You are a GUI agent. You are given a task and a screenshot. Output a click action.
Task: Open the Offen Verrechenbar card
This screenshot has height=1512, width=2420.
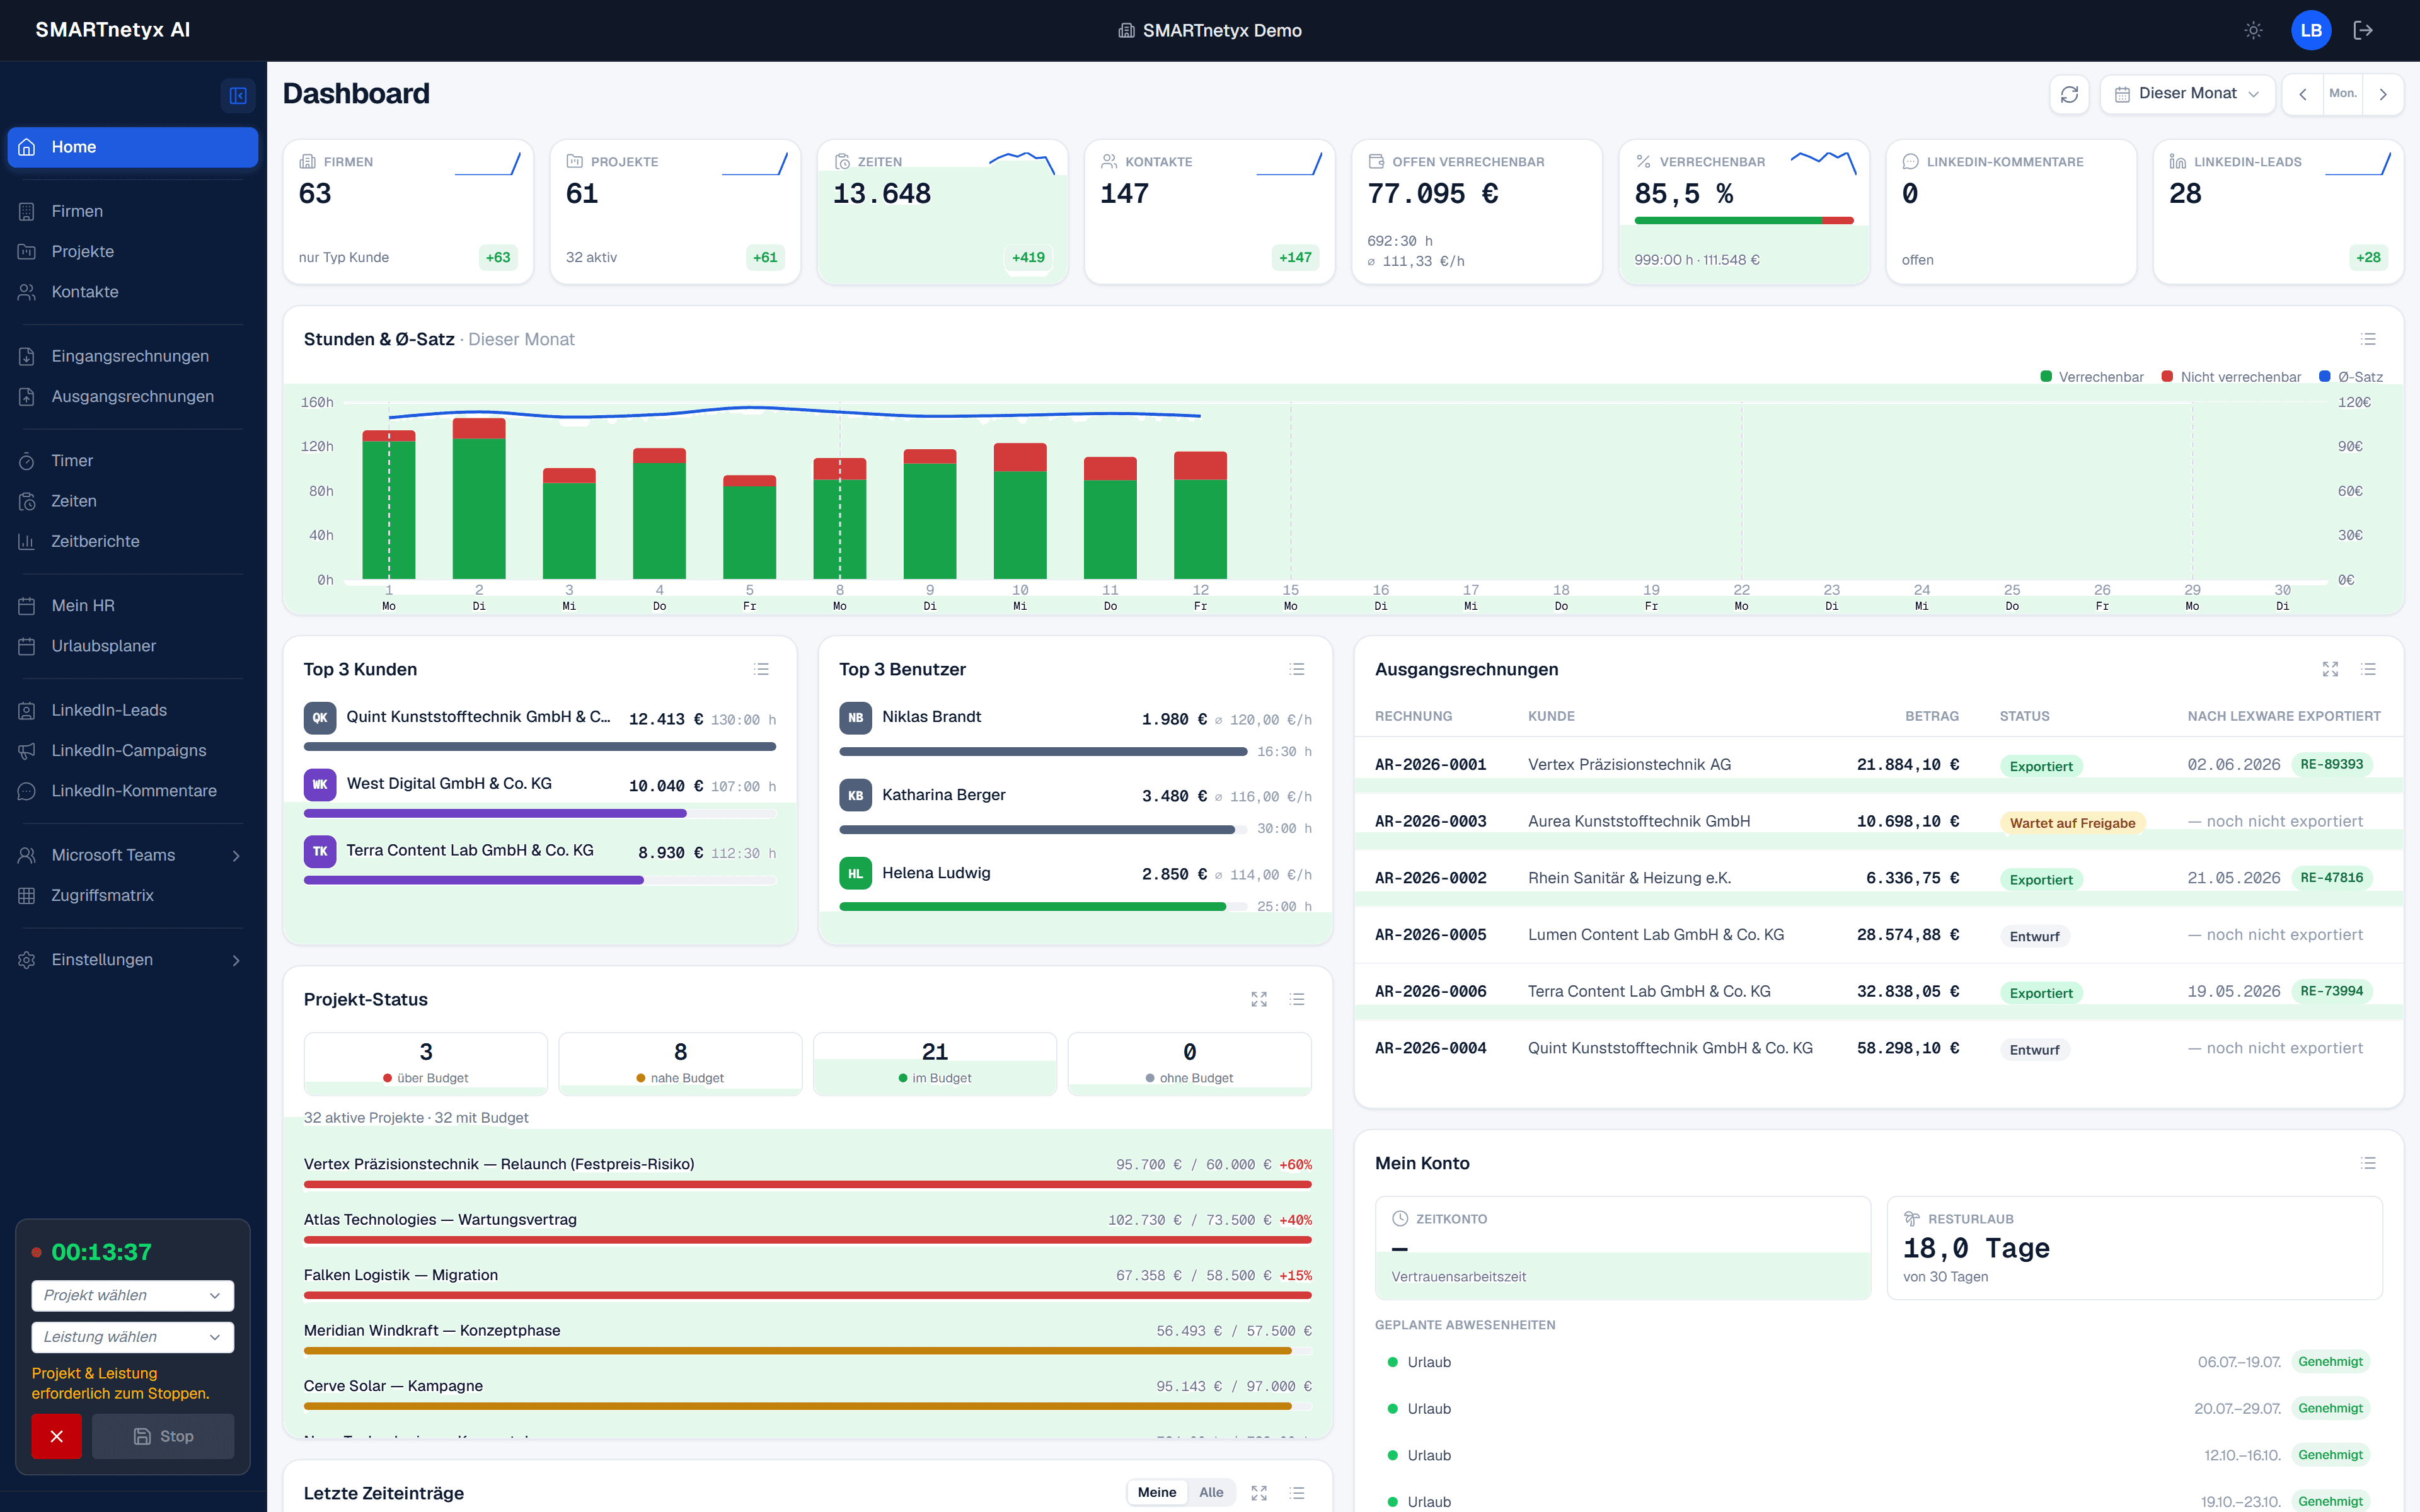tap(1476, 212)
